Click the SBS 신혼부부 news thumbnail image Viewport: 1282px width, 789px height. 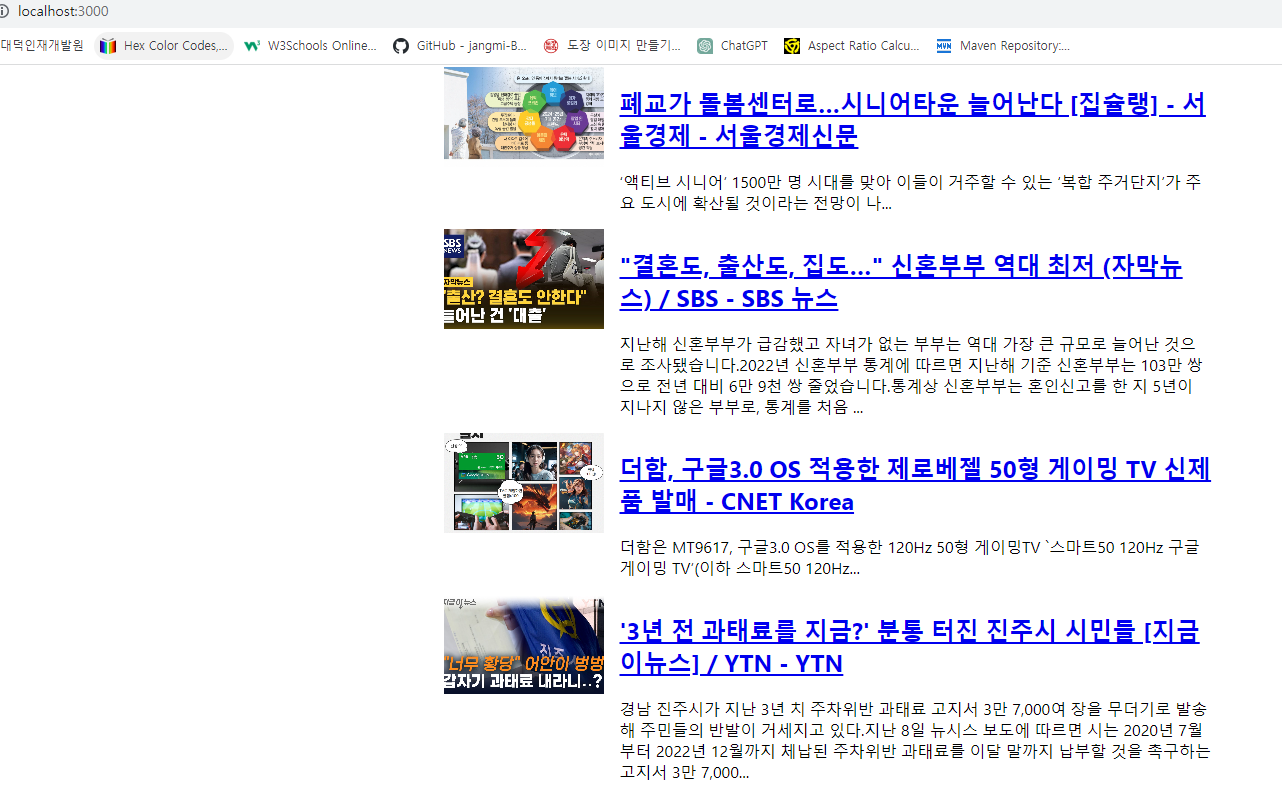(524, 279)
